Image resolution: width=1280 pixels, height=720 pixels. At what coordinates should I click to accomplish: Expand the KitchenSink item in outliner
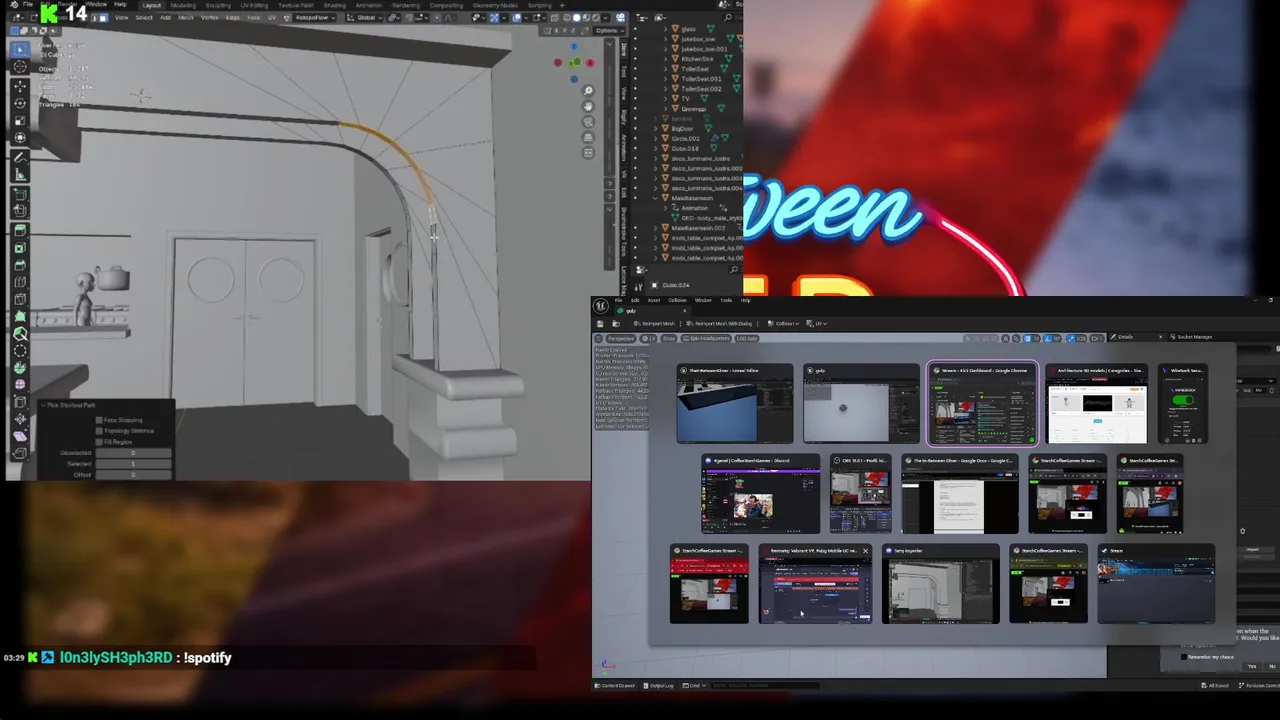tap(665, 59)
